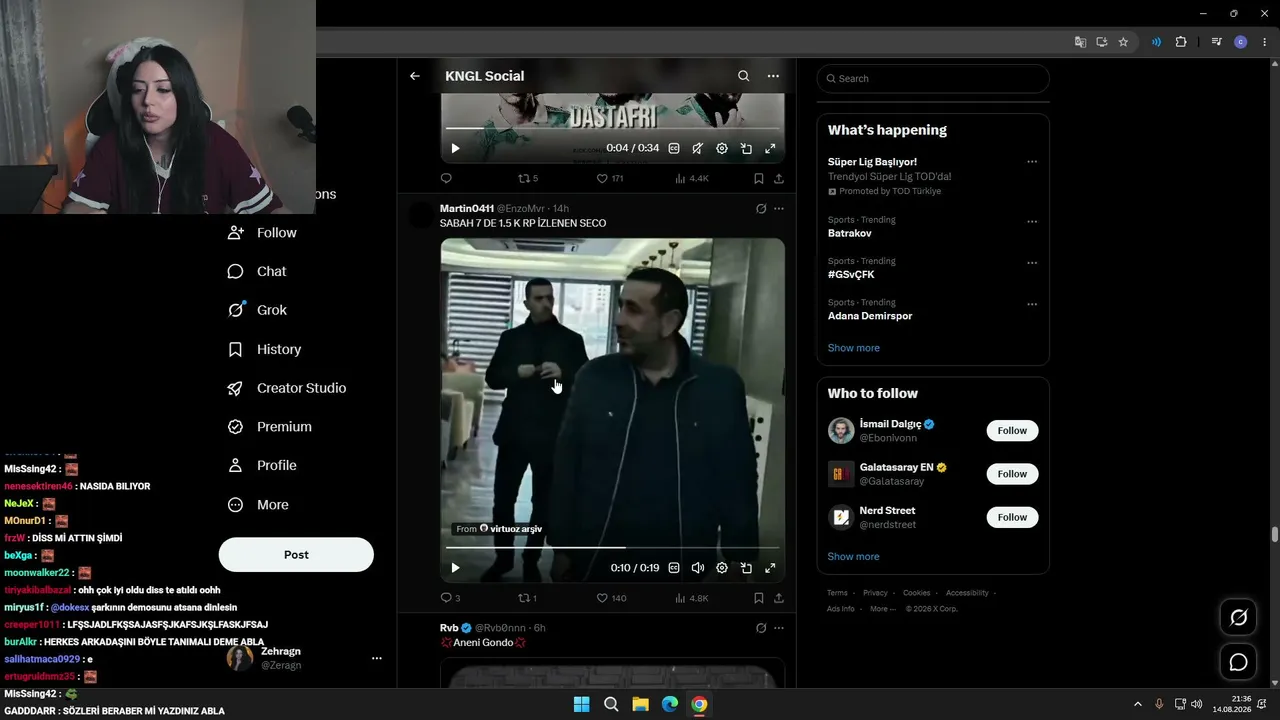Toggle captions on the DASTAFRI video
This screenshot has width=1280, height=720.
click(x=674, y=148)
